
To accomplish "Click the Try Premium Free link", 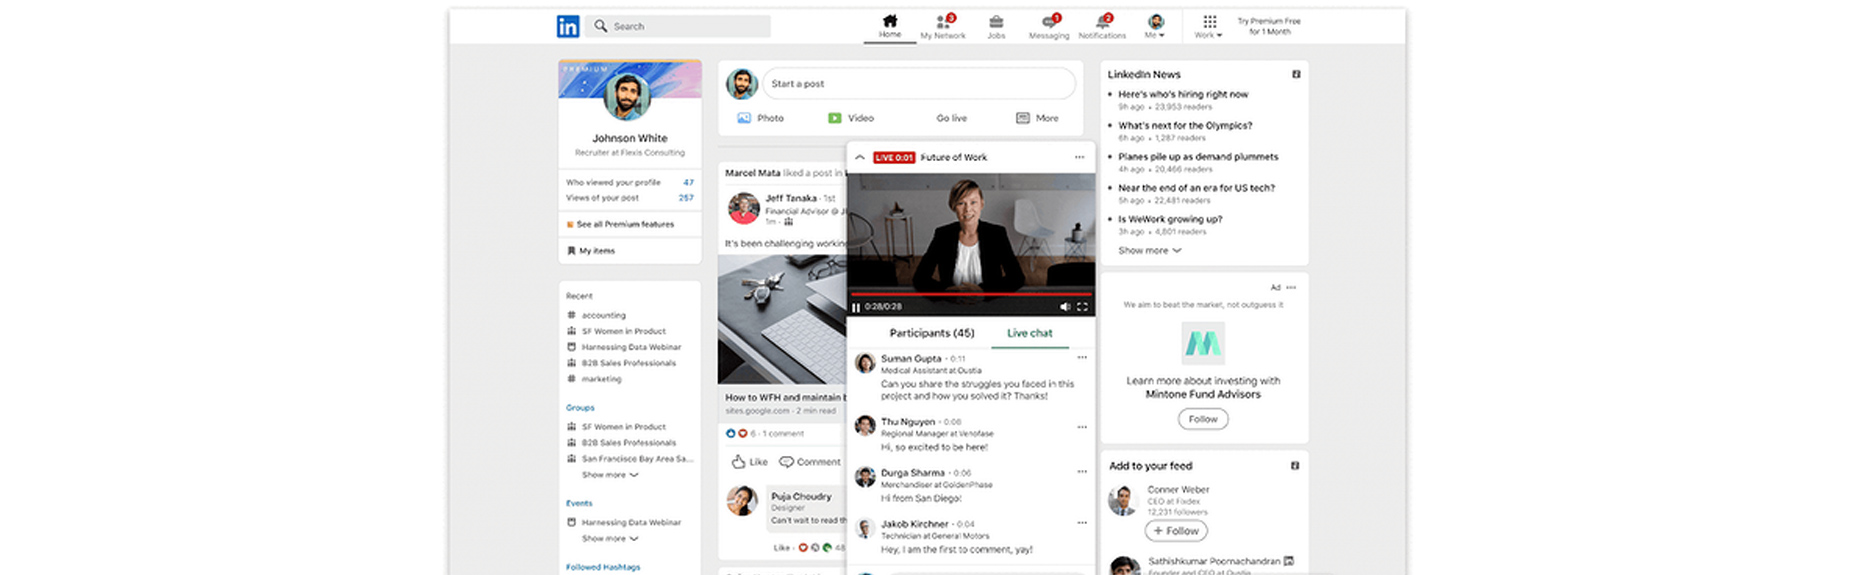I will click(x=1269, y=26).
